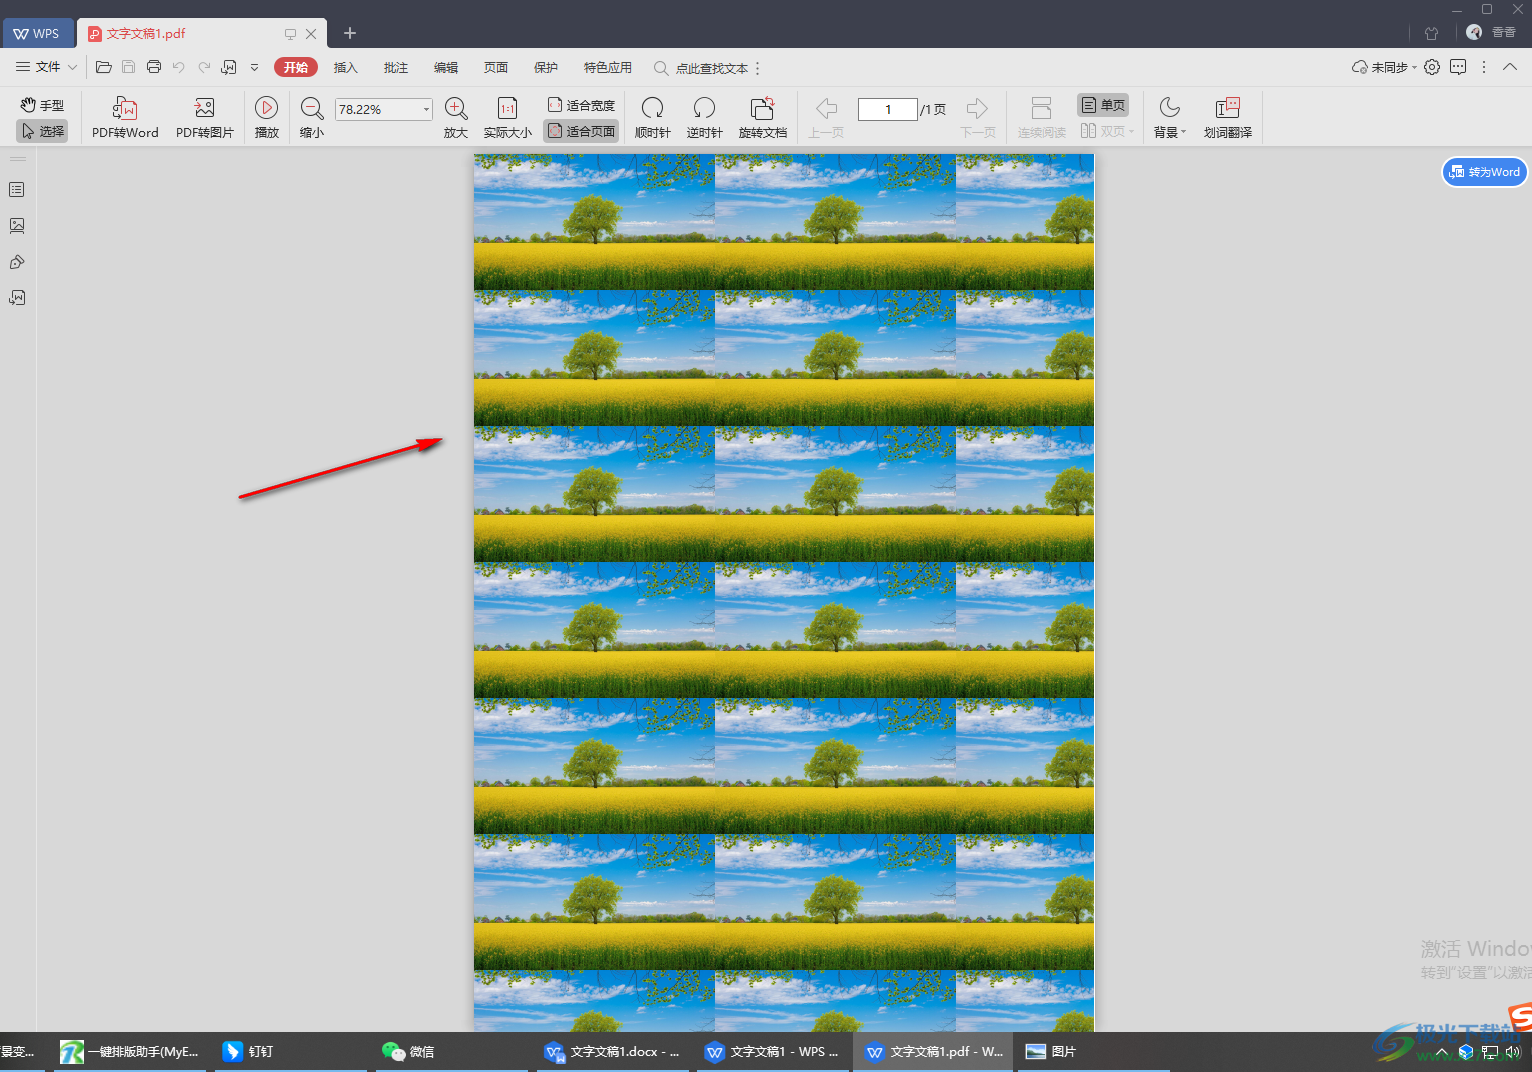Viewport: 1532px width, 1072px height.
Task: Switch to 文字文稿1 - WPS taskbar window
Action: click(x=772, y=1052)
